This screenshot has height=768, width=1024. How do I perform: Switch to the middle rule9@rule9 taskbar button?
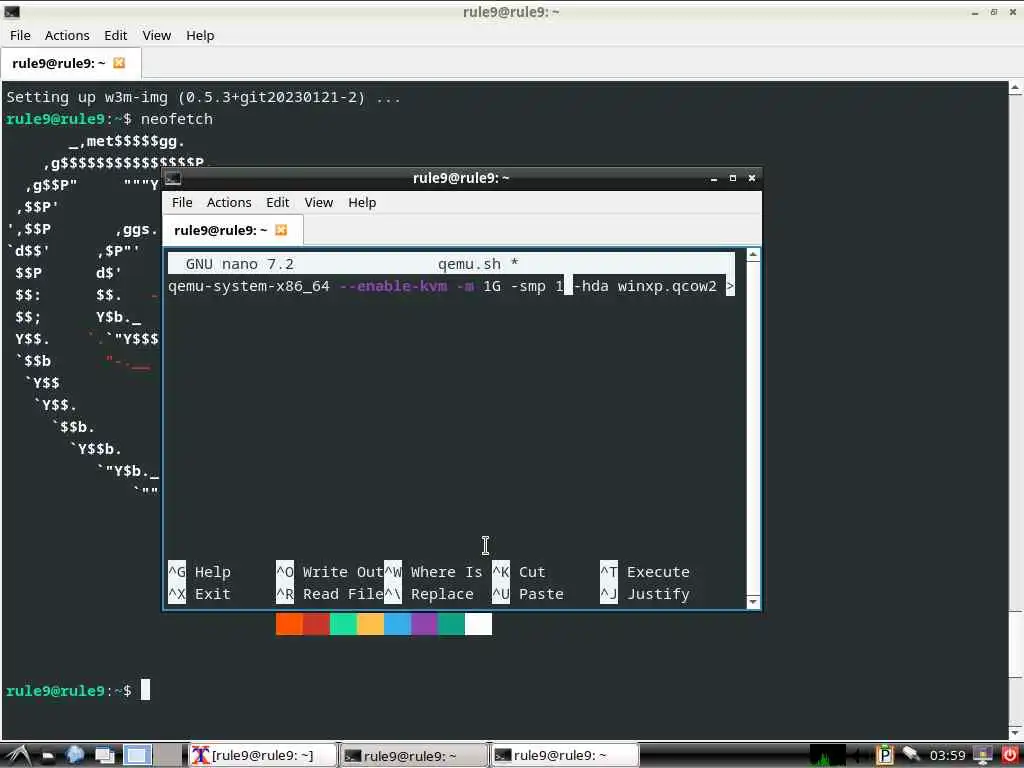[413, 756]
